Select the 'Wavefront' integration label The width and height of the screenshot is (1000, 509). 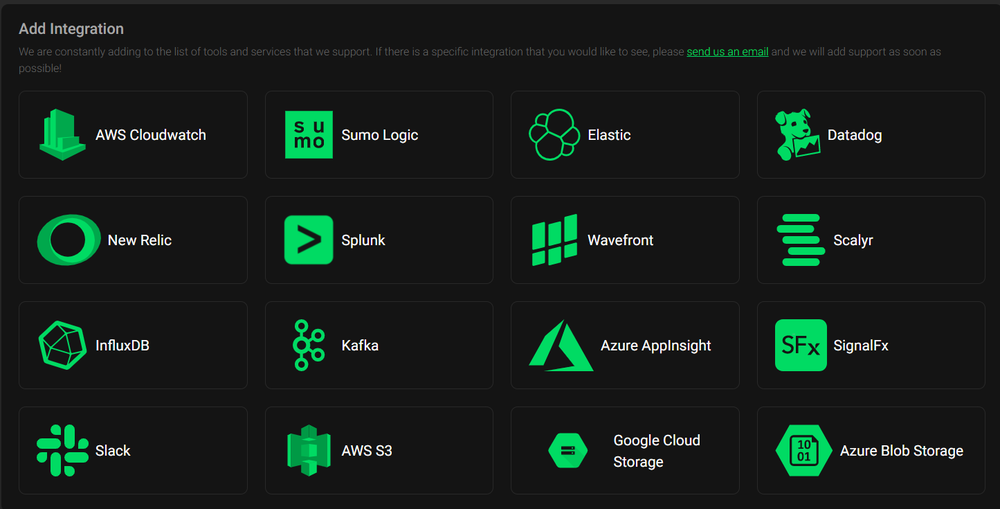coord(620,240)
